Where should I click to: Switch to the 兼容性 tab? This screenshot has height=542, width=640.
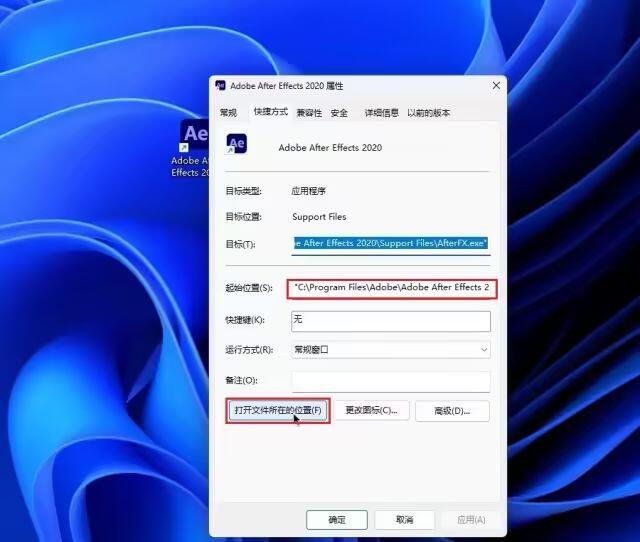coord(309,113)
